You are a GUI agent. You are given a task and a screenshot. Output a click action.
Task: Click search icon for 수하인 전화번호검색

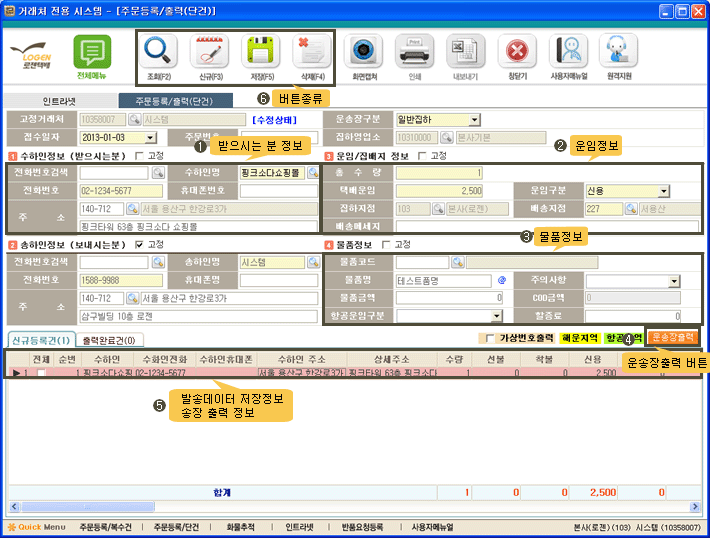[x=158, y=172]
